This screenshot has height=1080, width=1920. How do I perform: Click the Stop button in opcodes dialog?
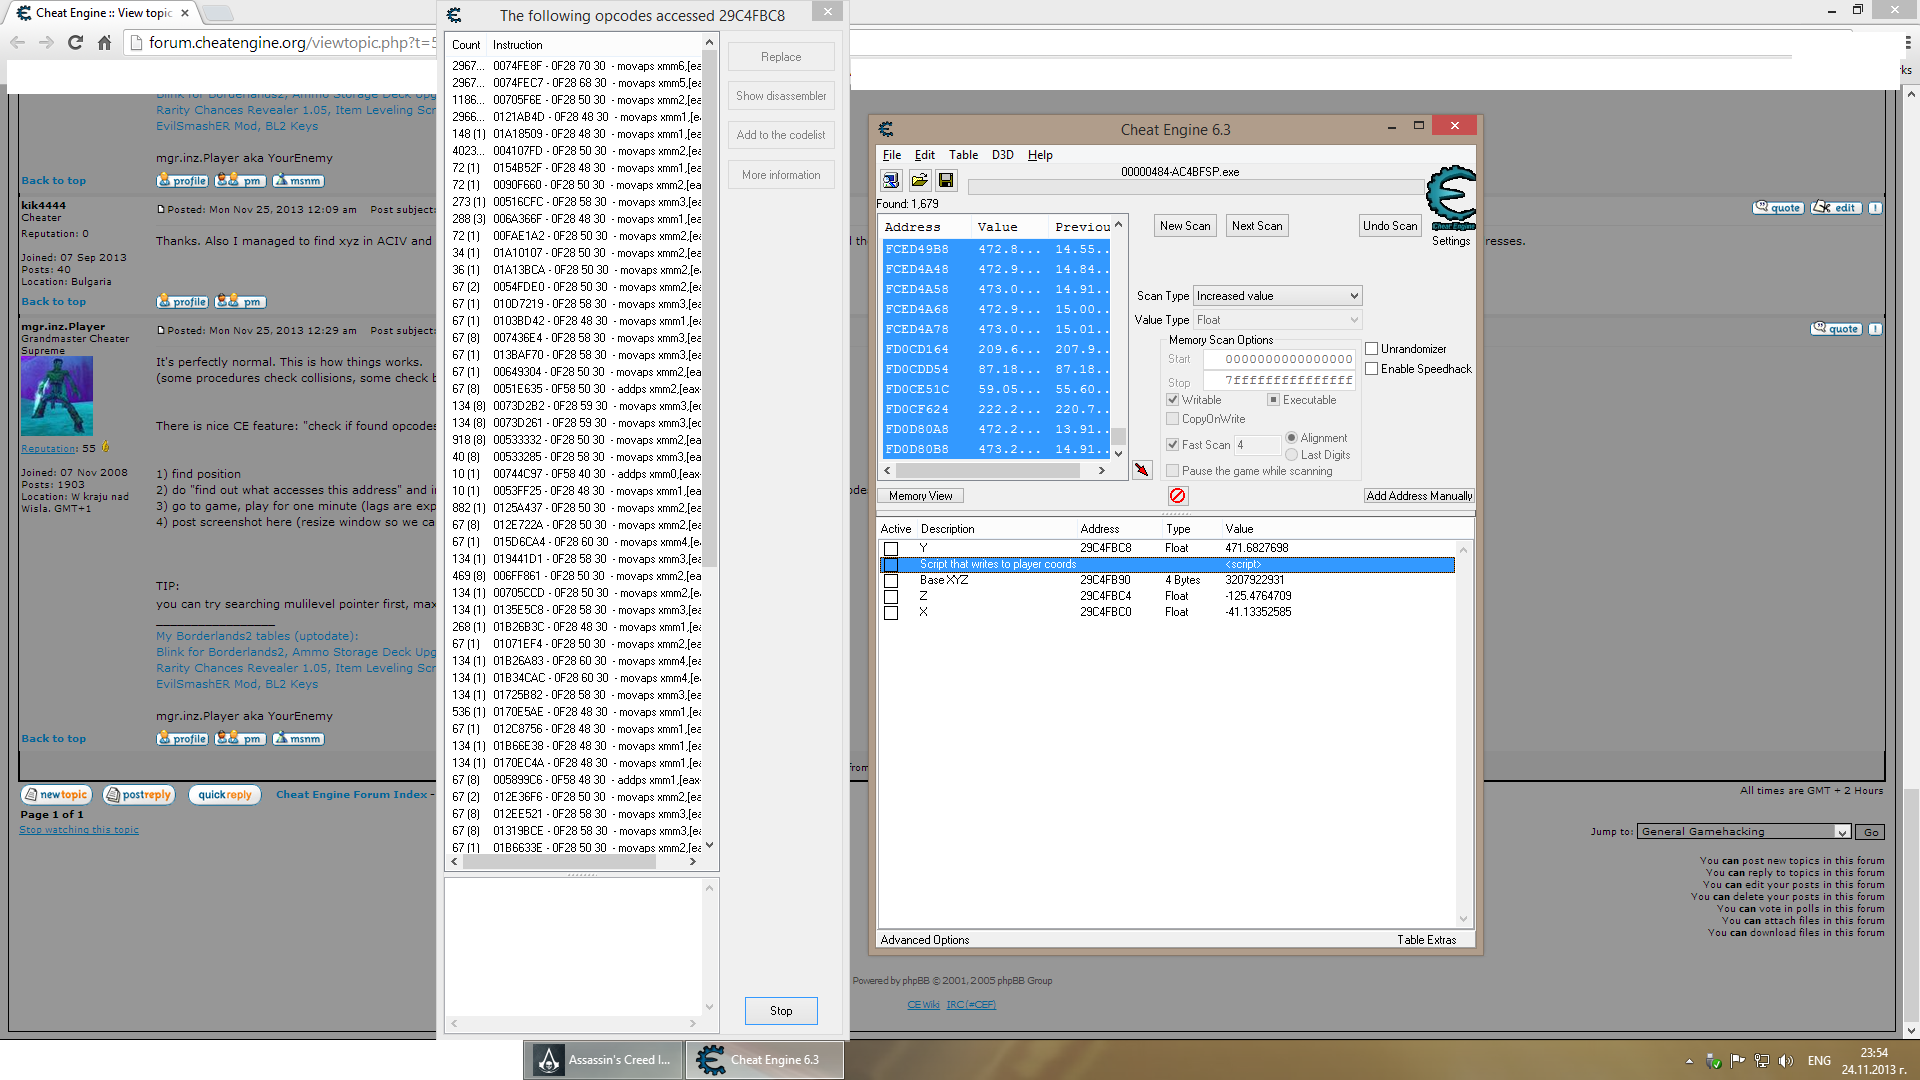(781, 1010)
